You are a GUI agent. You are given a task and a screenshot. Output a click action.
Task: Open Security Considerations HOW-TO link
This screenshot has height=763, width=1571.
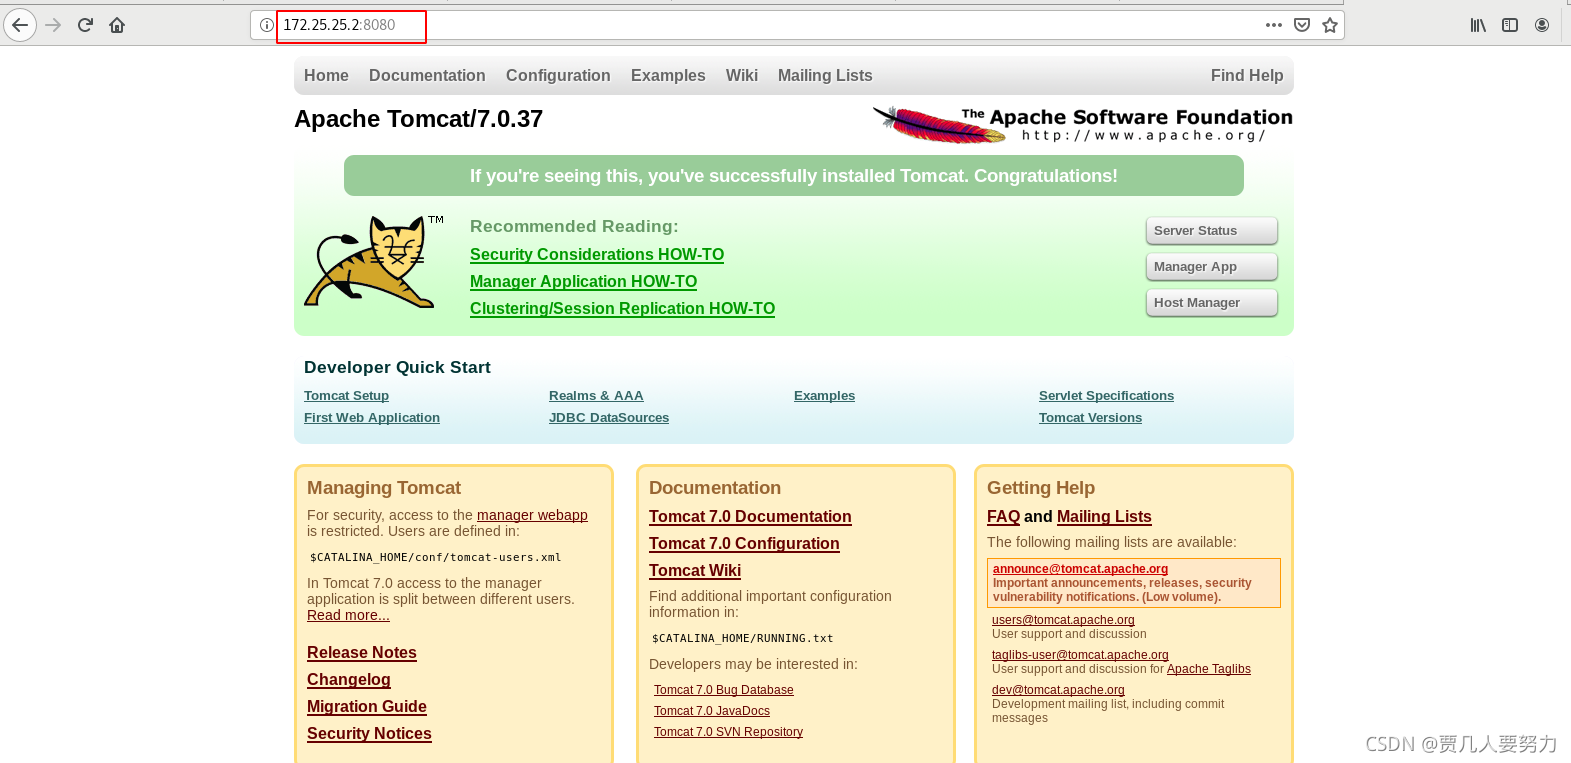click(597, 255)
